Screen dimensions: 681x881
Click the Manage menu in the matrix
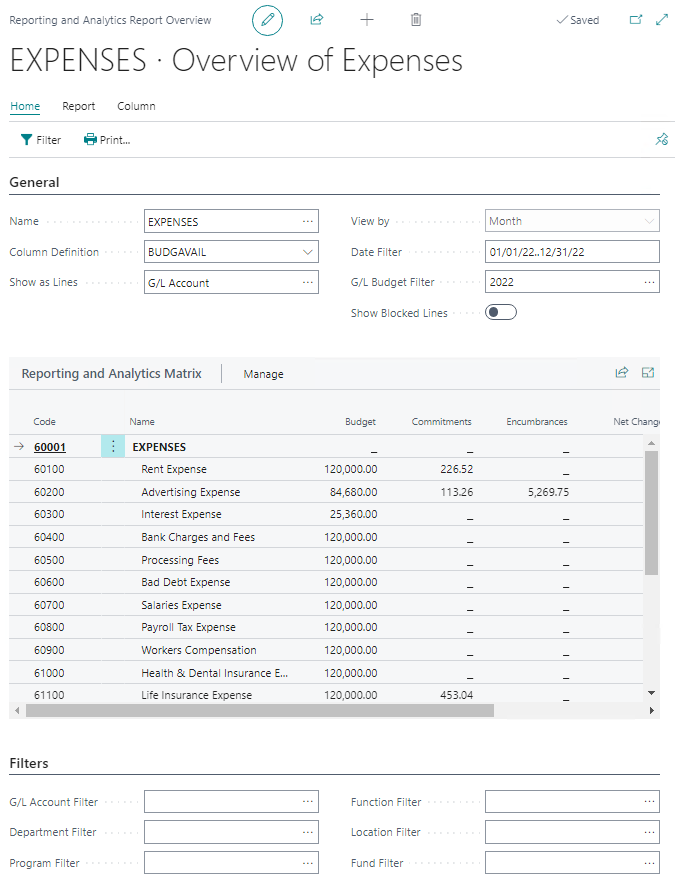263,373
